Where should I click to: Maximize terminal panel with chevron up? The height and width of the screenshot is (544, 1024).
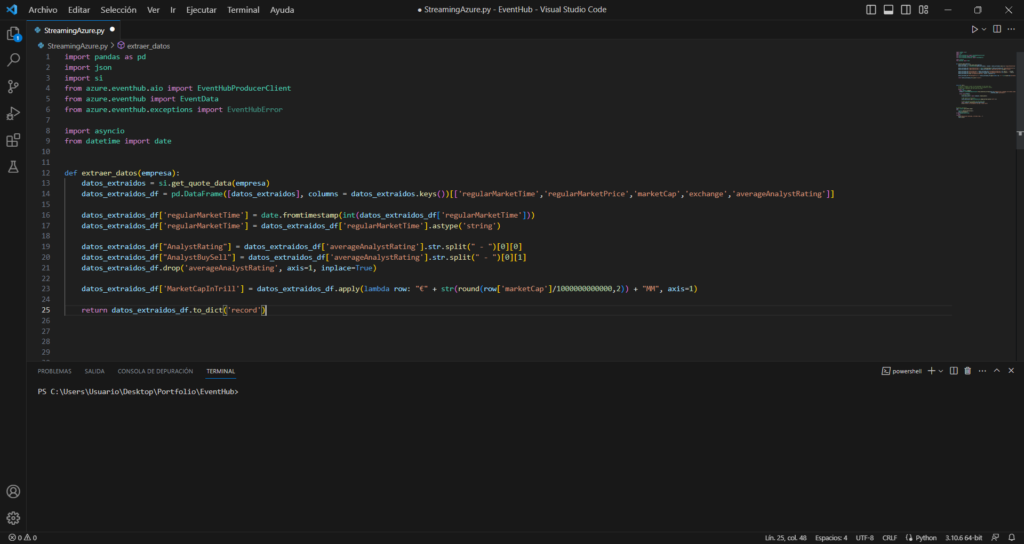tap(996, 371)
